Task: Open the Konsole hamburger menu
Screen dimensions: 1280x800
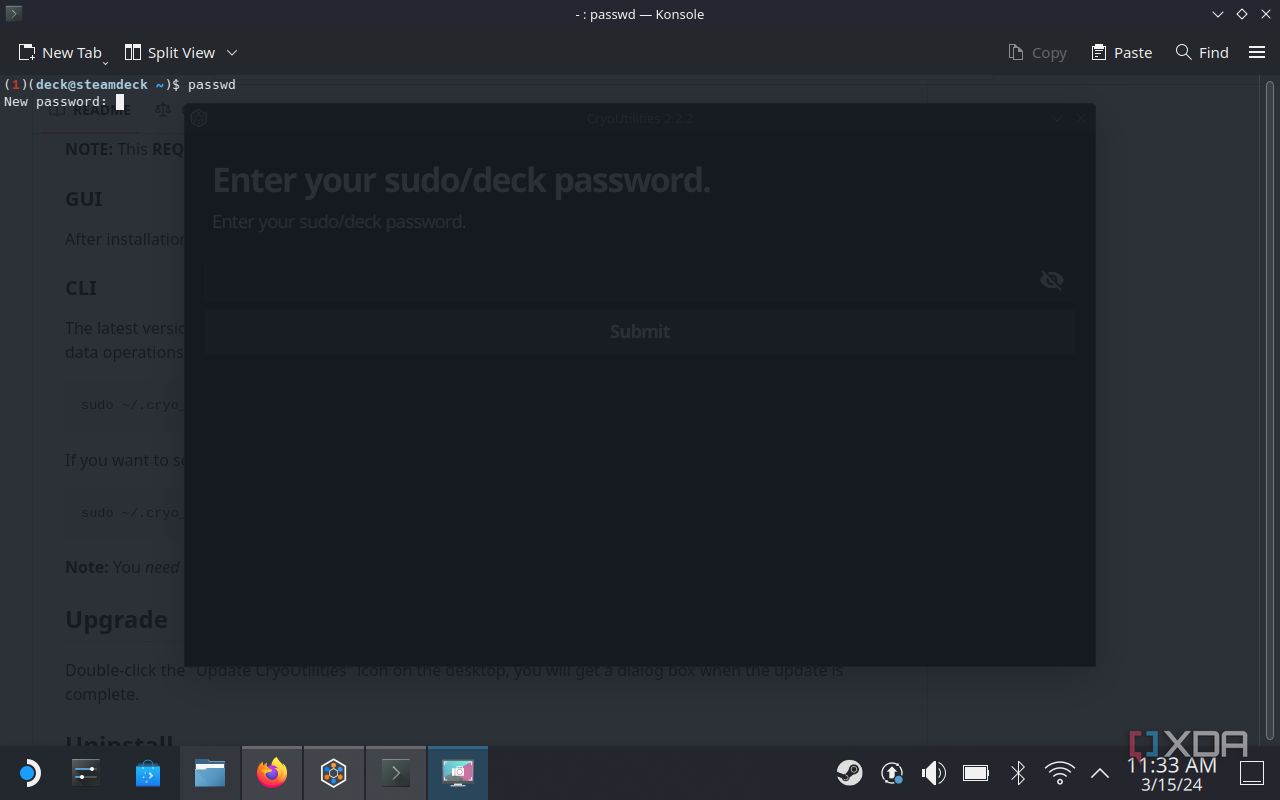Action: [1256, 52]
